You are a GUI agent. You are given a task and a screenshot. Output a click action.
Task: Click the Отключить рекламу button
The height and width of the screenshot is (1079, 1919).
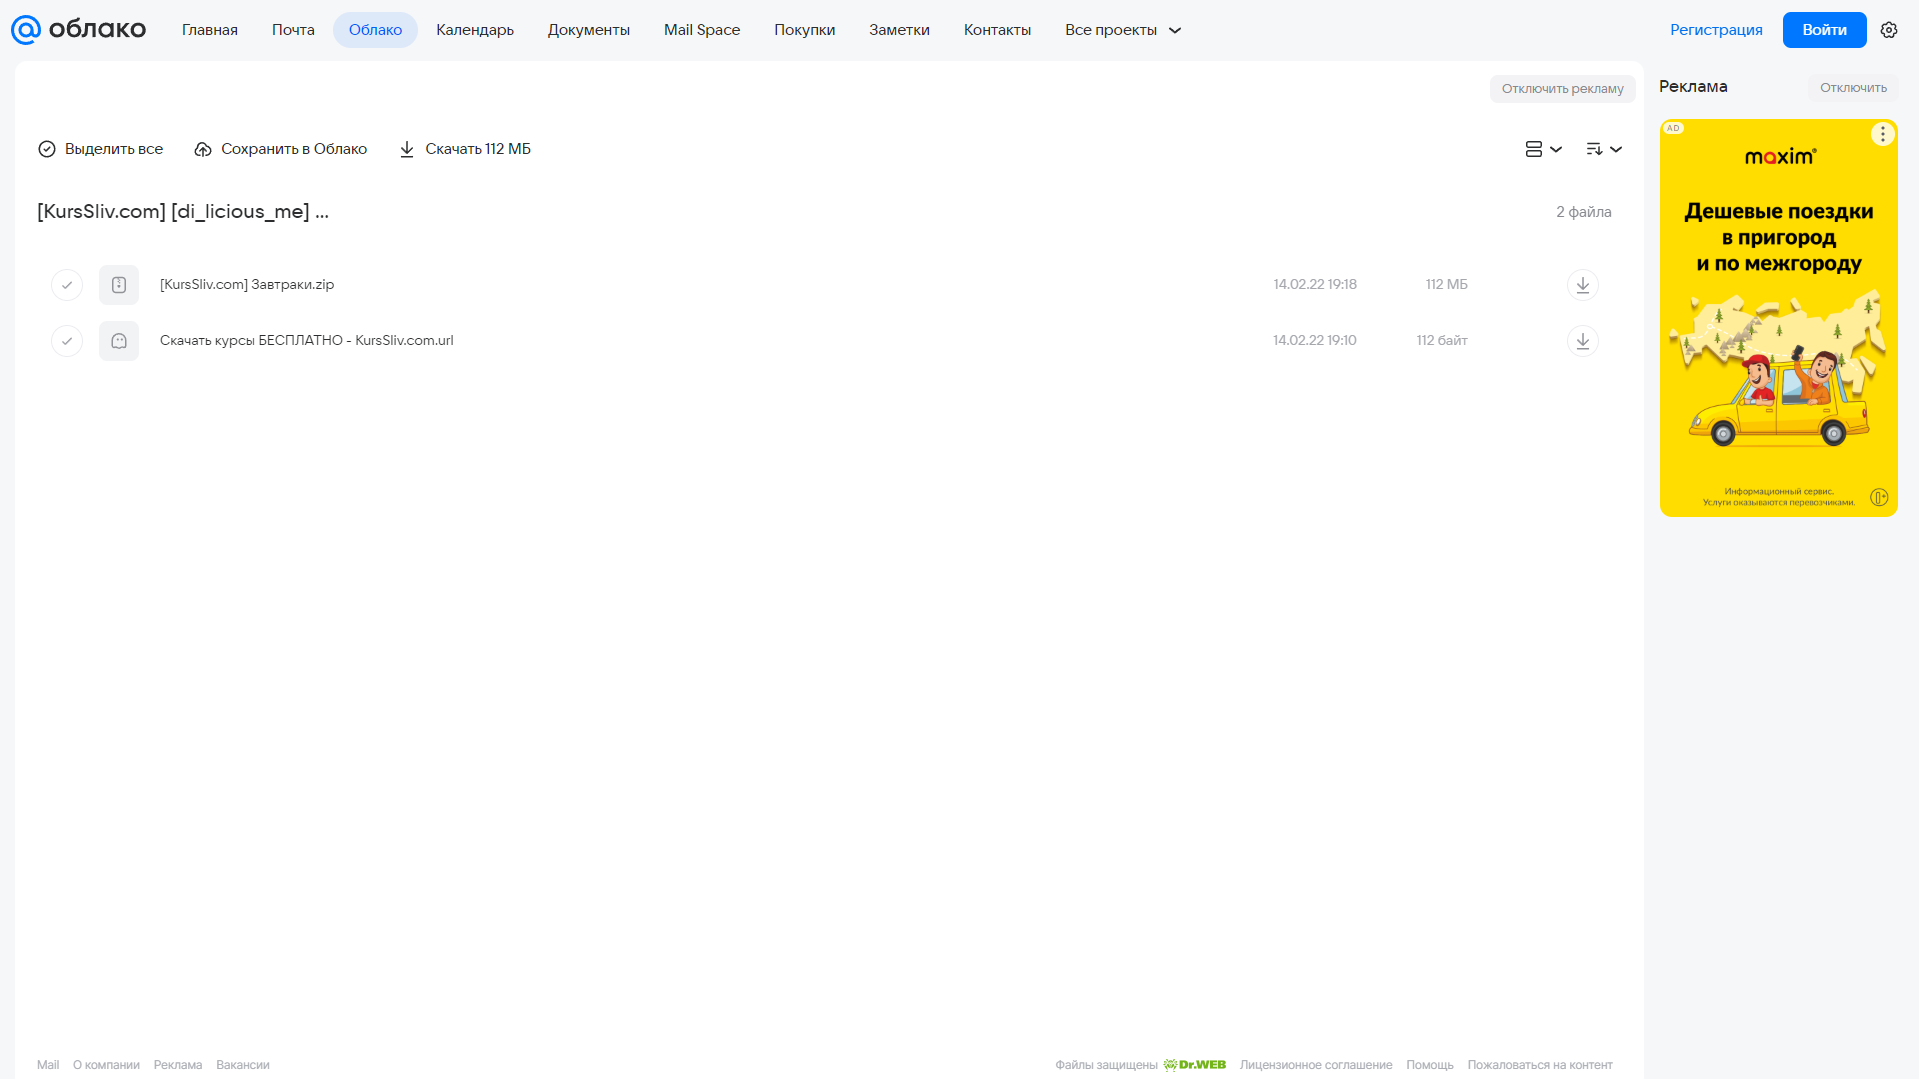pyautogui.click(x=1562, y=89)
